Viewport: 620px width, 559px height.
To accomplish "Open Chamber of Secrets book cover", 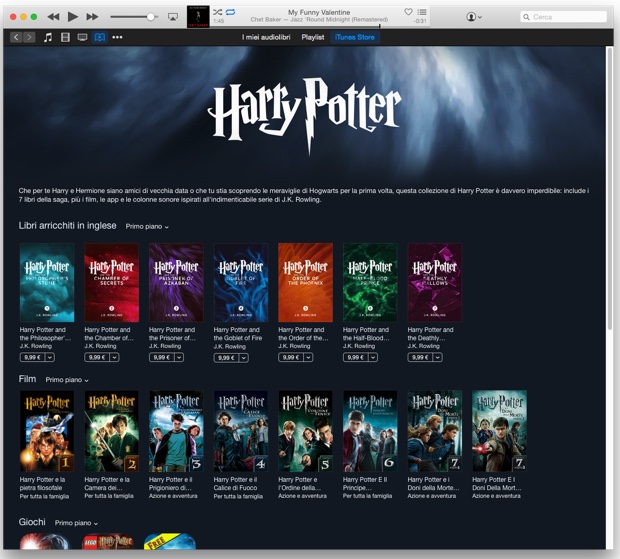I will click(112, 283).
